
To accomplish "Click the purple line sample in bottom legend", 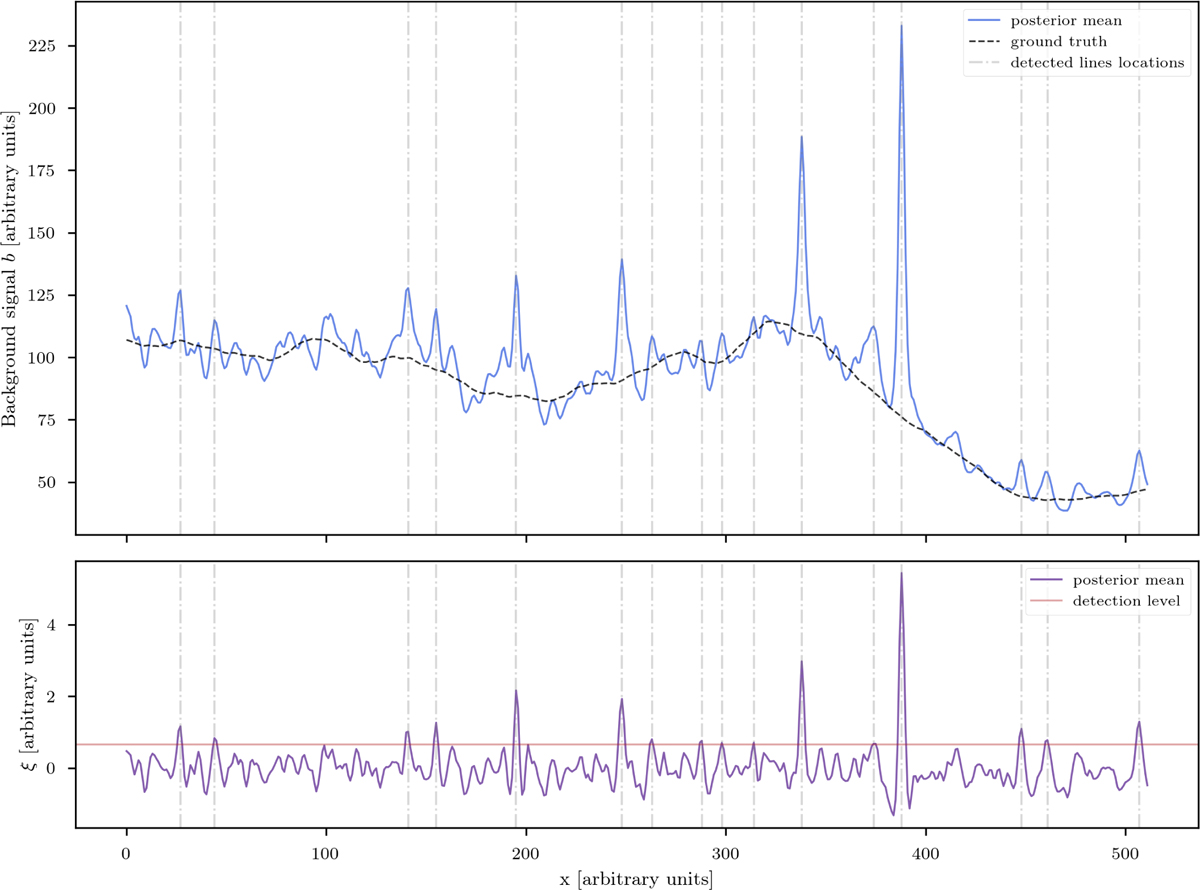I will tap(1046, 580).
